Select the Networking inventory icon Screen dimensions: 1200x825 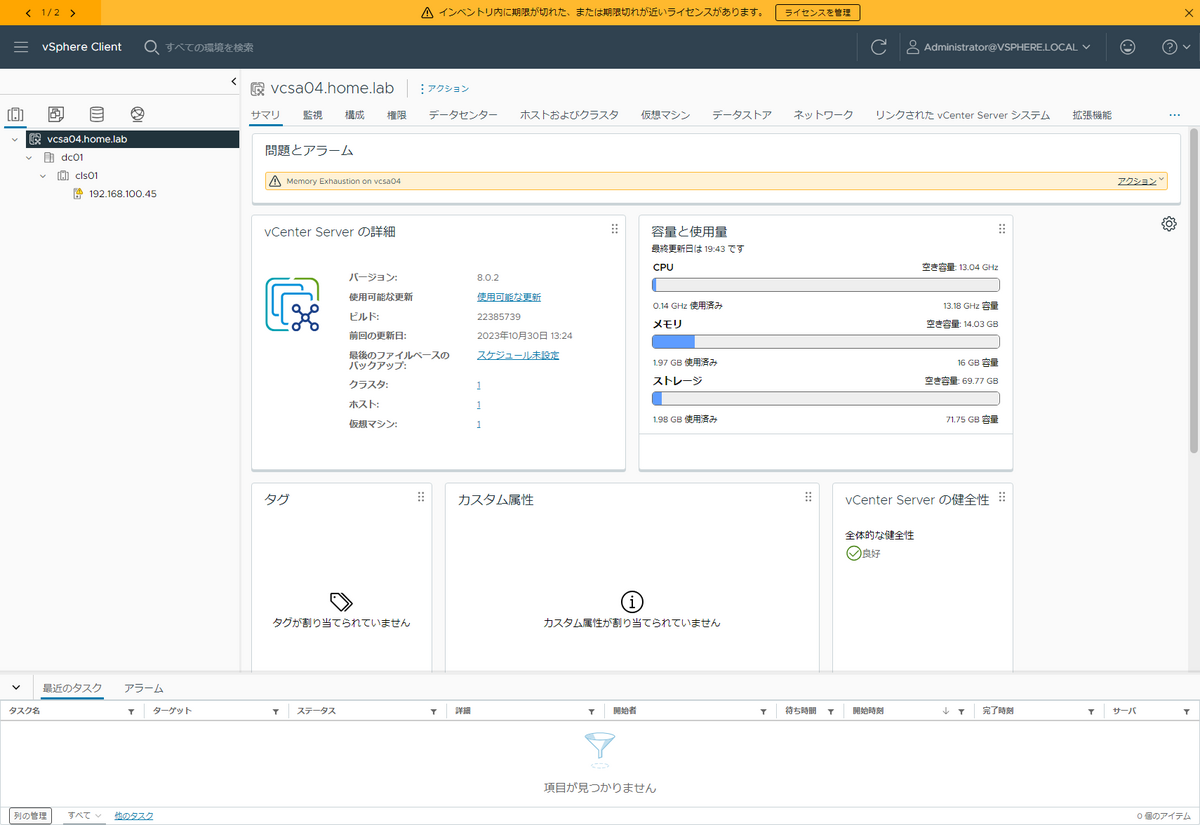[137, 114]
